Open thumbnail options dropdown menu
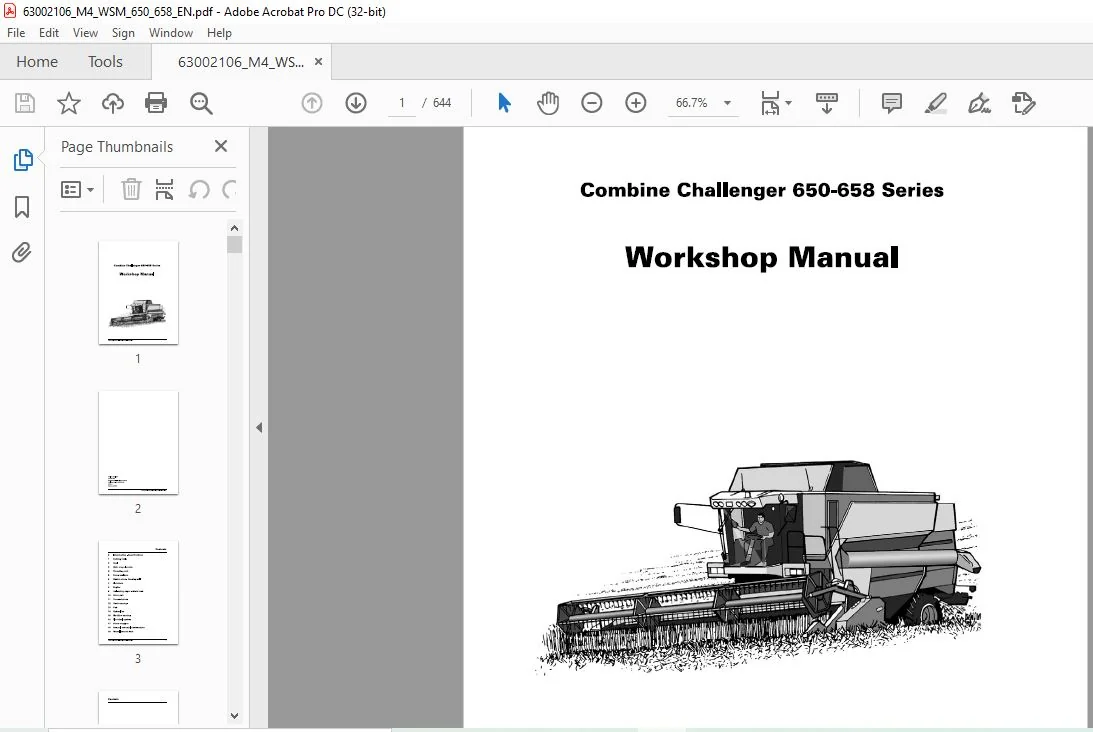 tap(77, 190)
